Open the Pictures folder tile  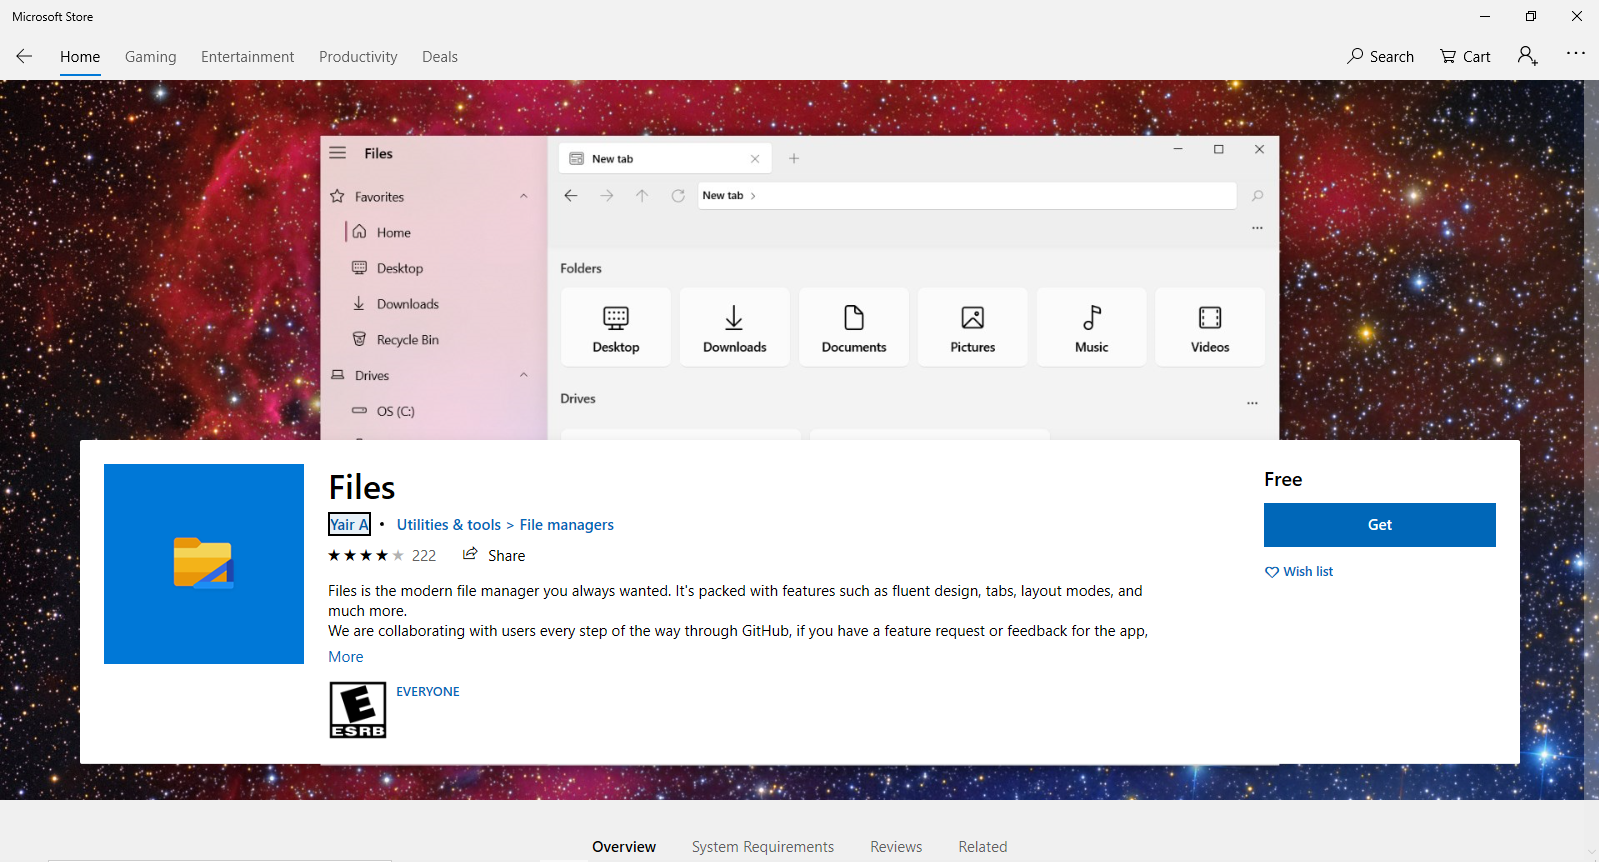(973, 328)
